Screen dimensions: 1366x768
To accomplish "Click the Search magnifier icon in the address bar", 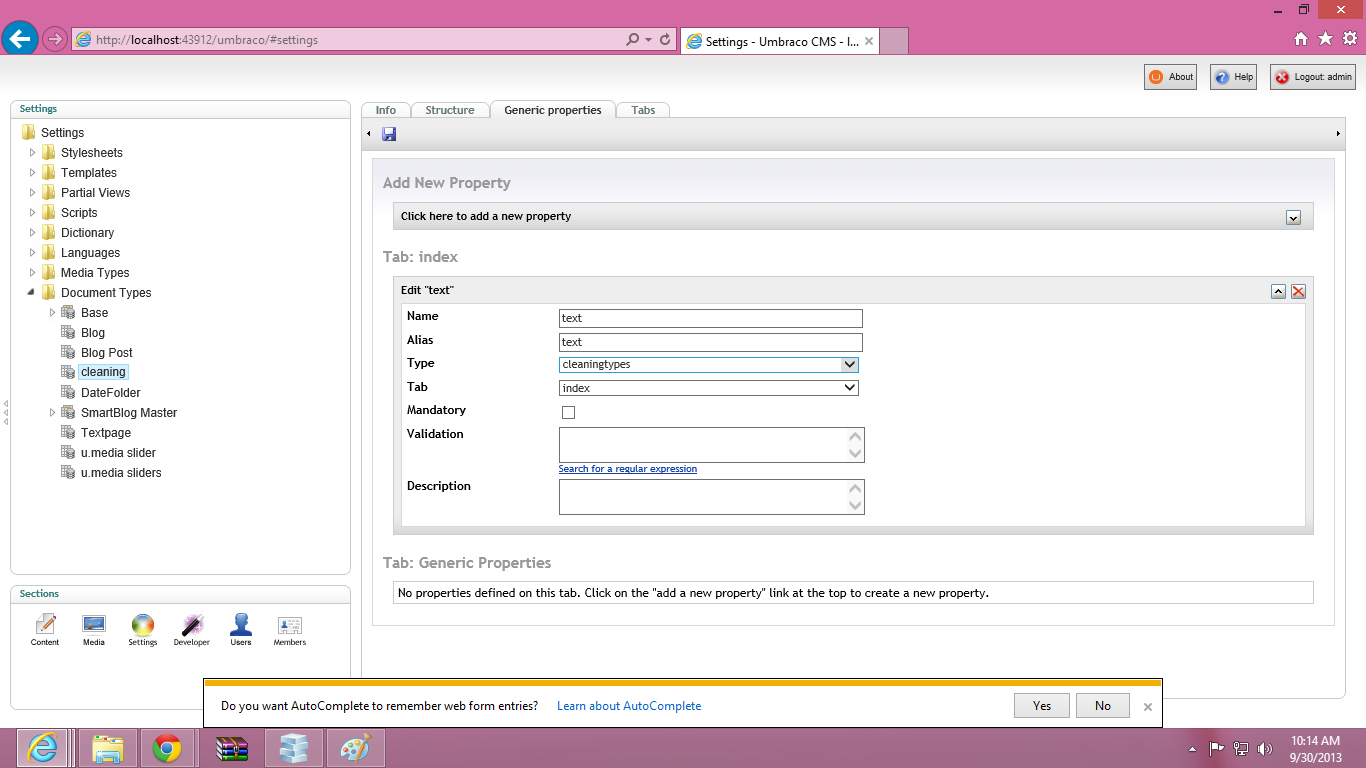I will [x=633, y=40].
